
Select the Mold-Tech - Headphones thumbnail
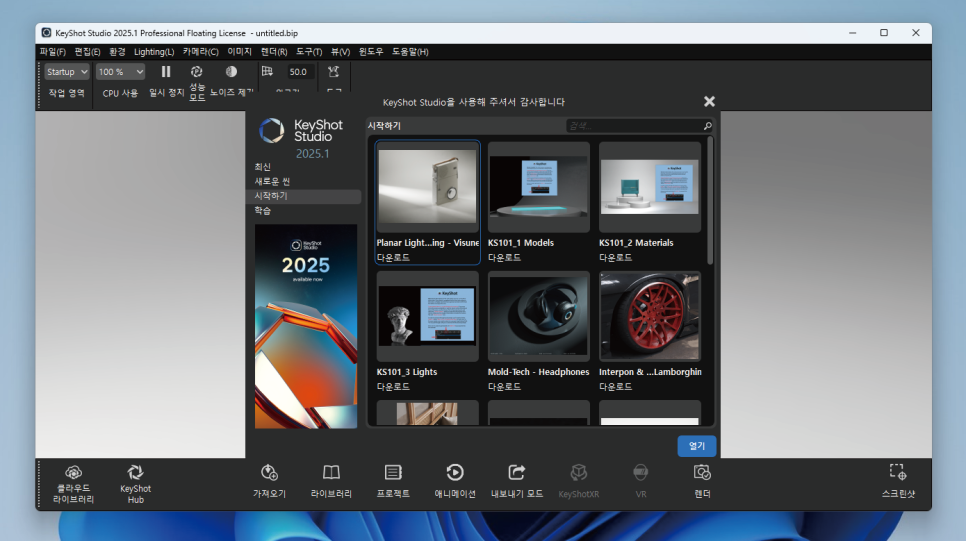tap(538, 316)
